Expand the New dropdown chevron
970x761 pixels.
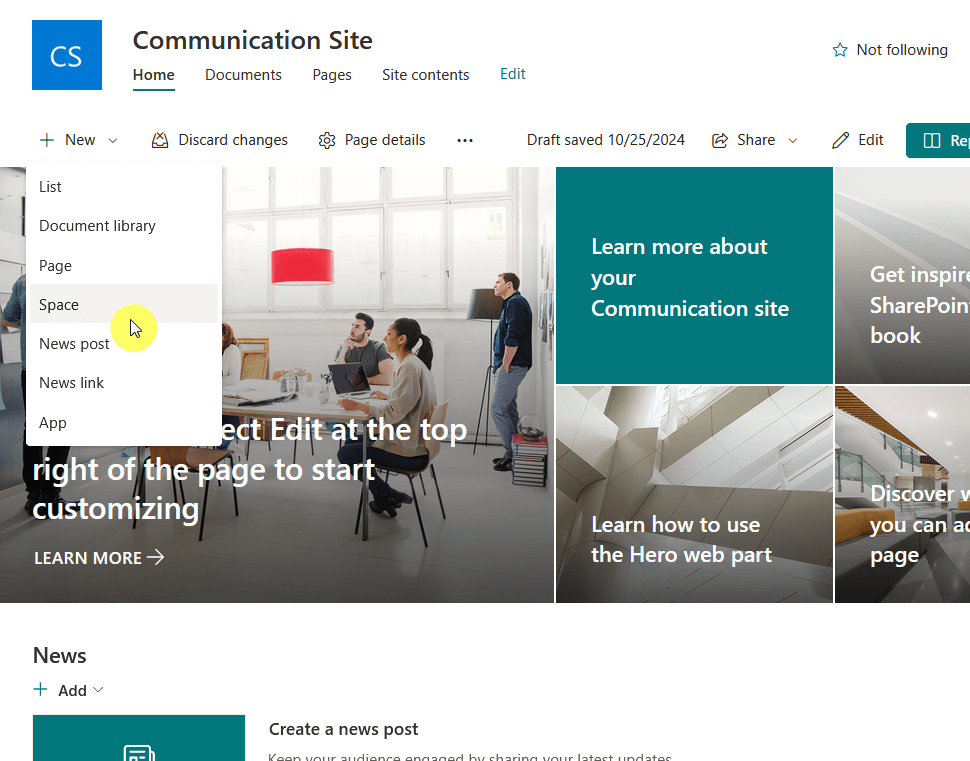pyautogui.click(x=113, y=140)
